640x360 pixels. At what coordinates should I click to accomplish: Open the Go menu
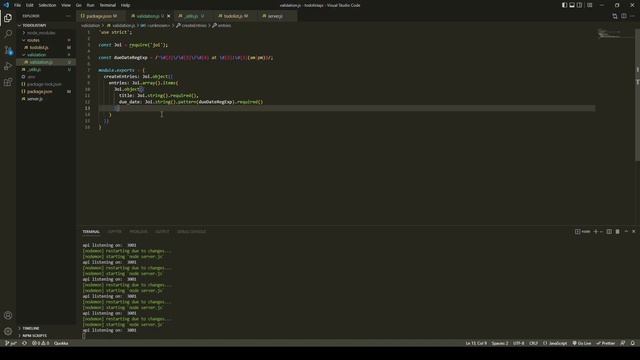pos(79,5)
